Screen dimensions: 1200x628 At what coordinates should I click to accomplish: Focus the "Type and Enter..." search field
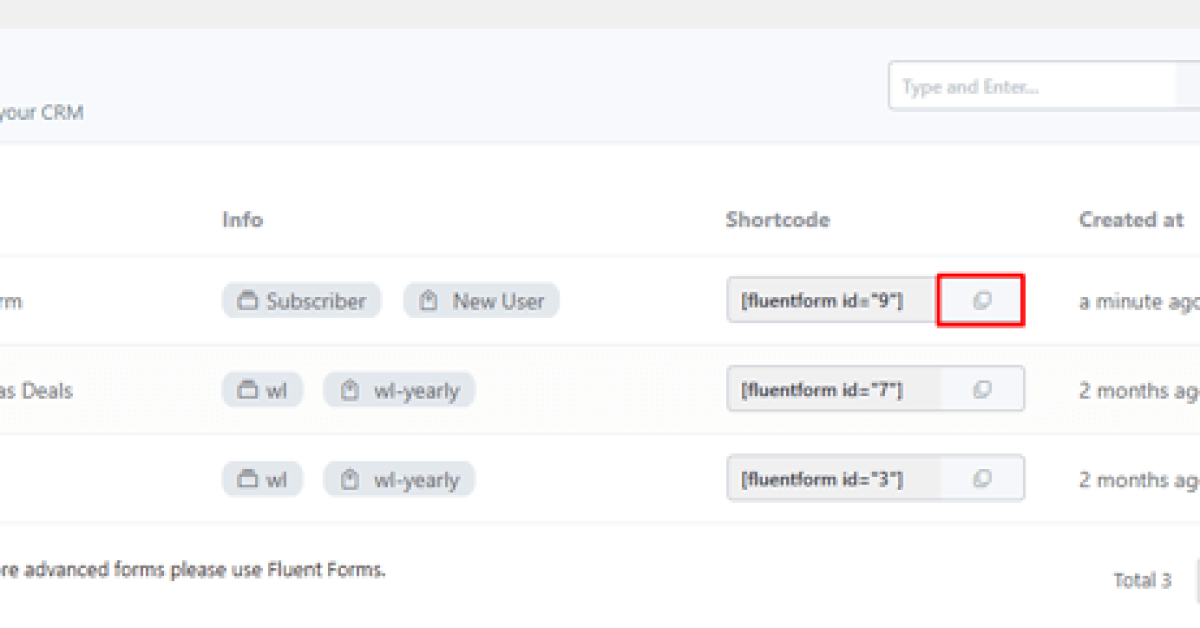1030,87
